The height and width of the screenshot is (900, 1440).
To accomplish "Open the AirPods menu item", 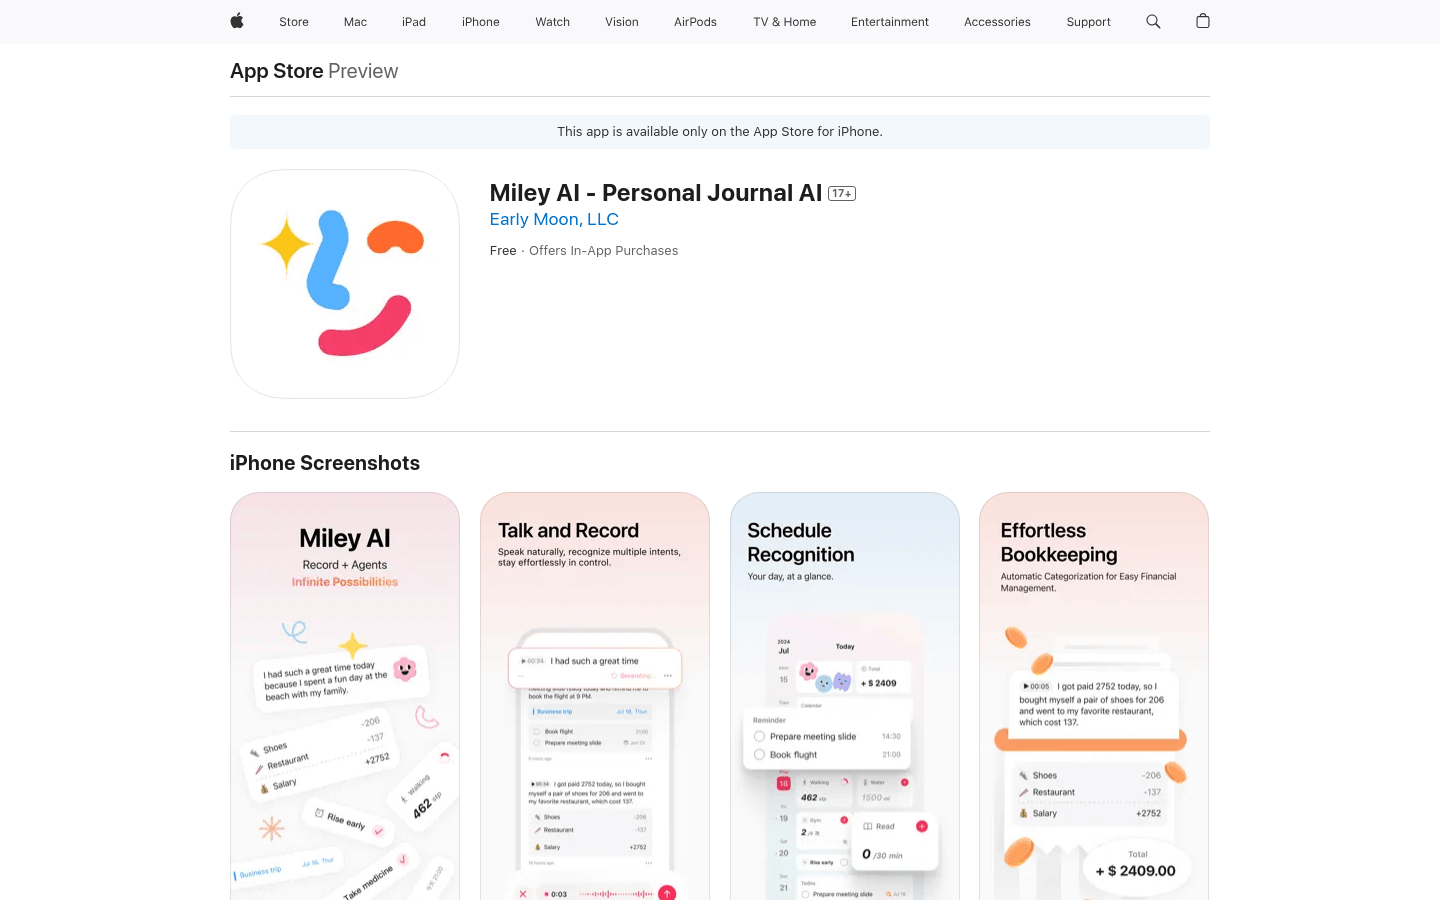I will click(695, 22).
